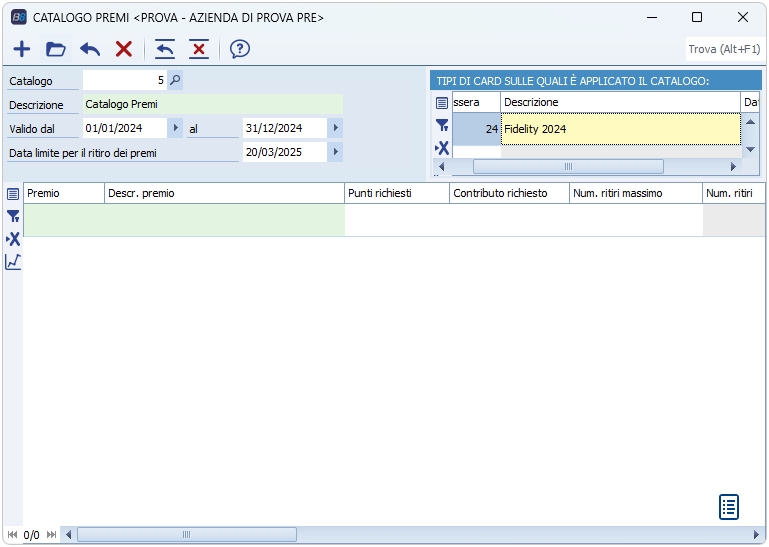This screenshot has width=769, height=547.
Task: Expand the pickup deadline date picker arrow
Action: point(335,152)
